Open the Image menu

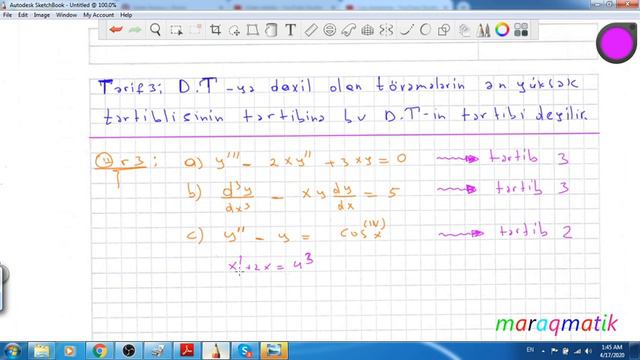click(42, 15)
